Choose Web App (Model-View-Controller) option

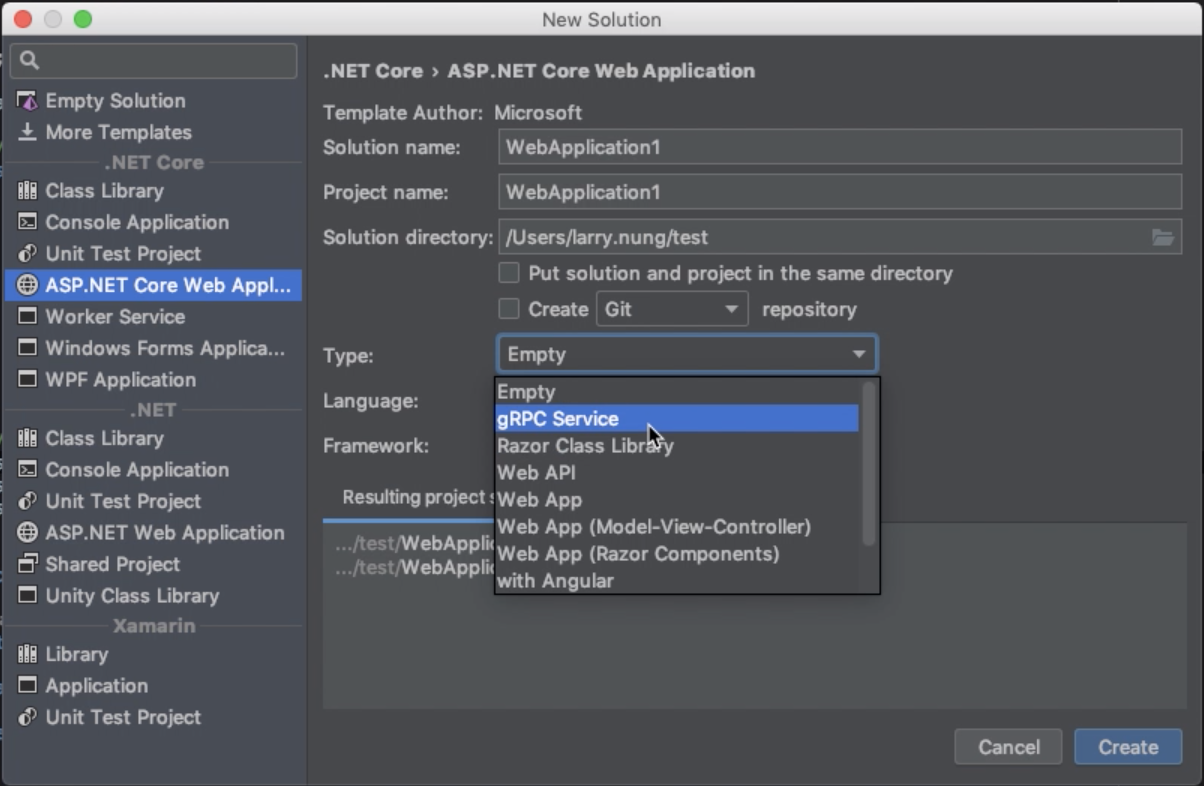coord(677,527)
